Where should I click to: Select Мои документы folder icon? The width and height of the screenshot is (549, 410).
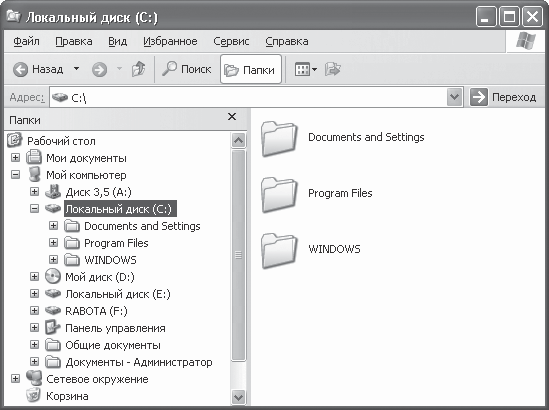(34, 157)
